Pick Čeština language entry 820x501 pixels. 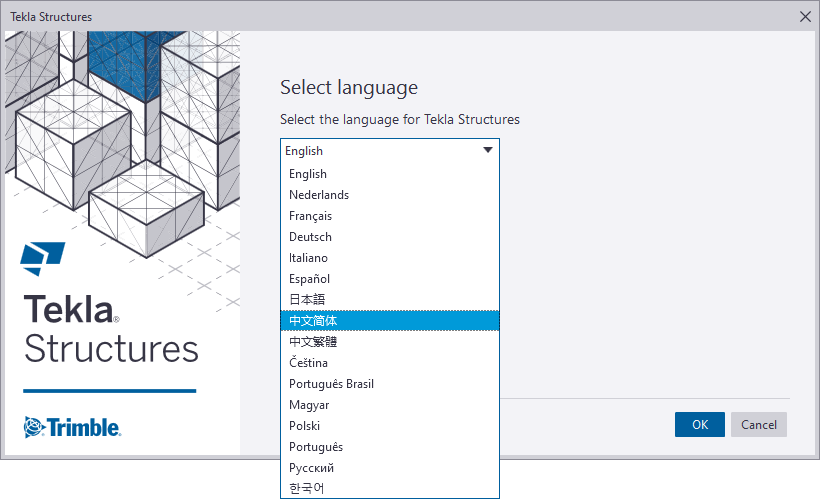tap(390, 362)
